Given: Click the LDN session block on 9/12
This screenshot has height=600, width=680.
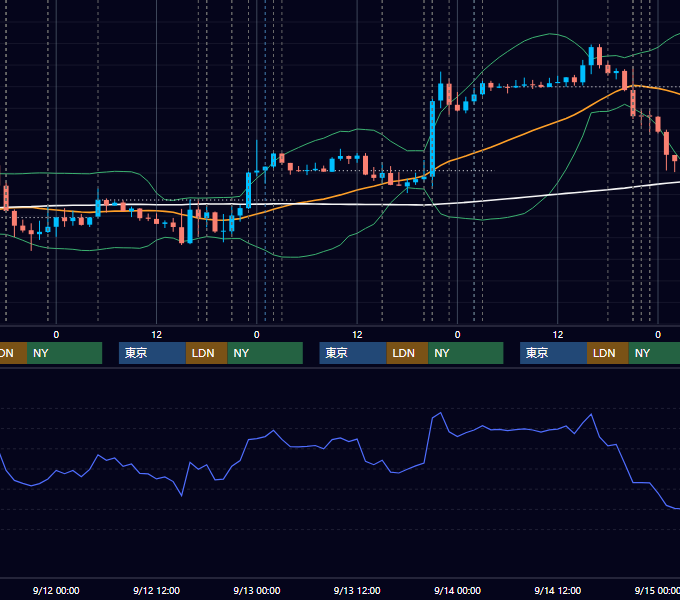Looking at the screenshot, I should coord(206,353).
